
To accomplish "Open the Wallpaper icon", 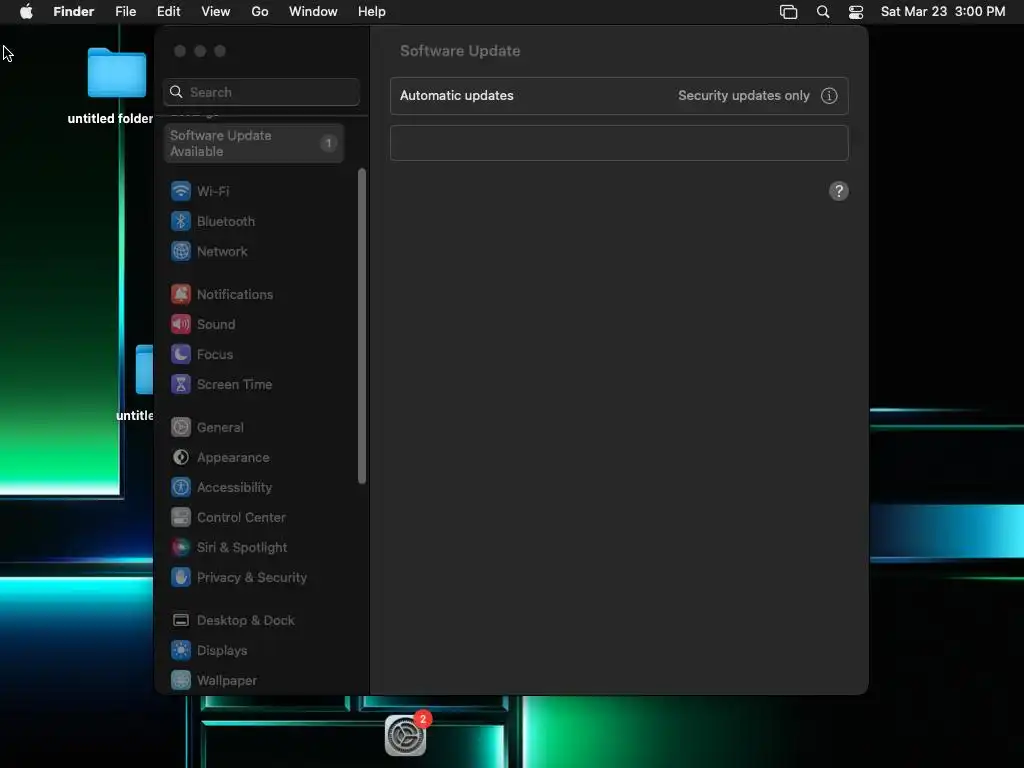I will tap(181, 680).
